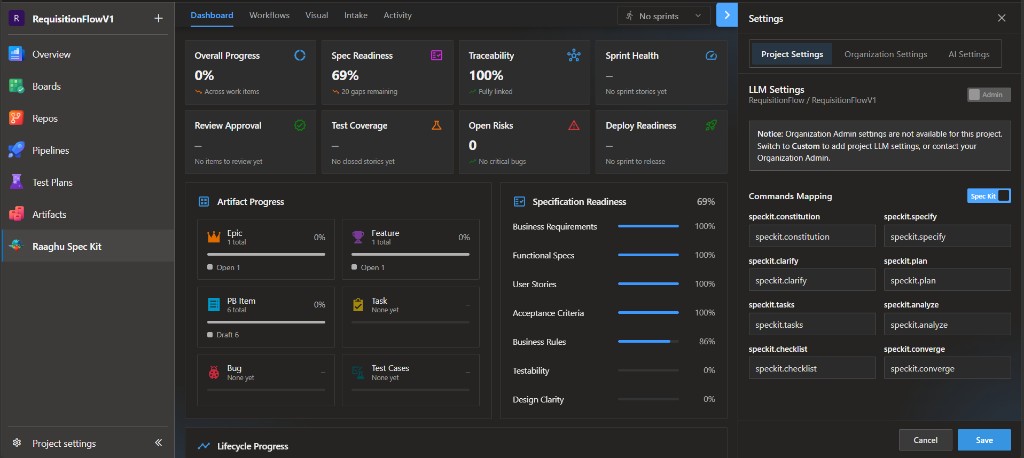
Task: Go to Pipelines rocket icon
Action: pyautogui.click(x=16, y=150)
